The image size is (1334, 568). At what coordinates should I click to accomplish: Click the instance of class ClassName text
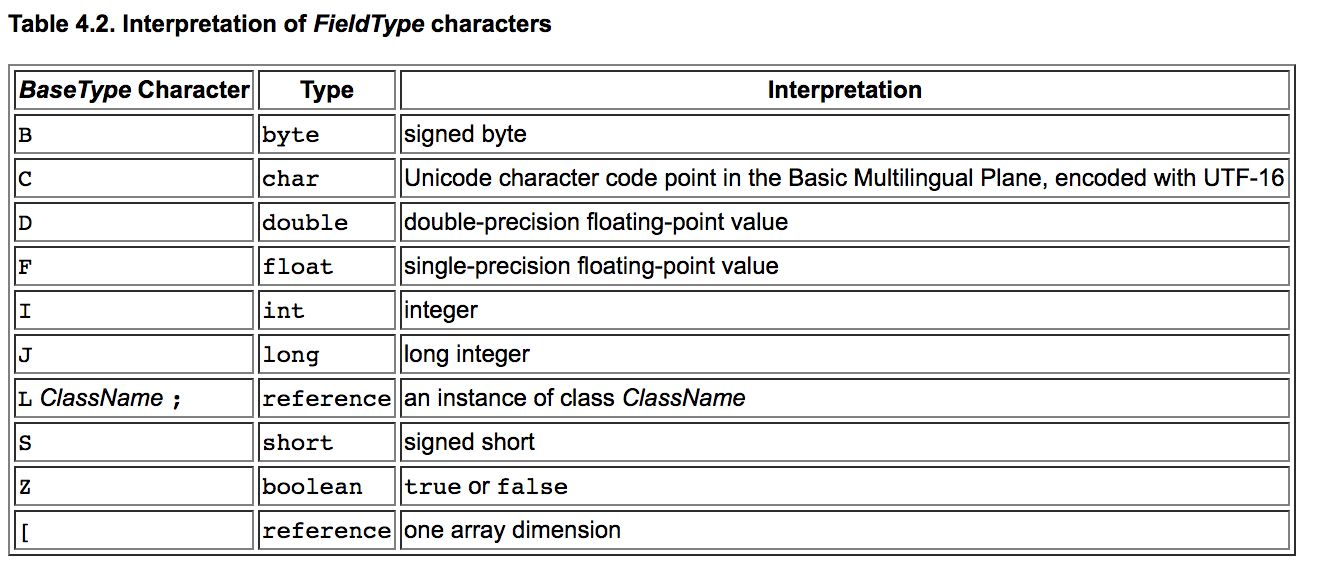pyautogui.click(x=575, y=398)
